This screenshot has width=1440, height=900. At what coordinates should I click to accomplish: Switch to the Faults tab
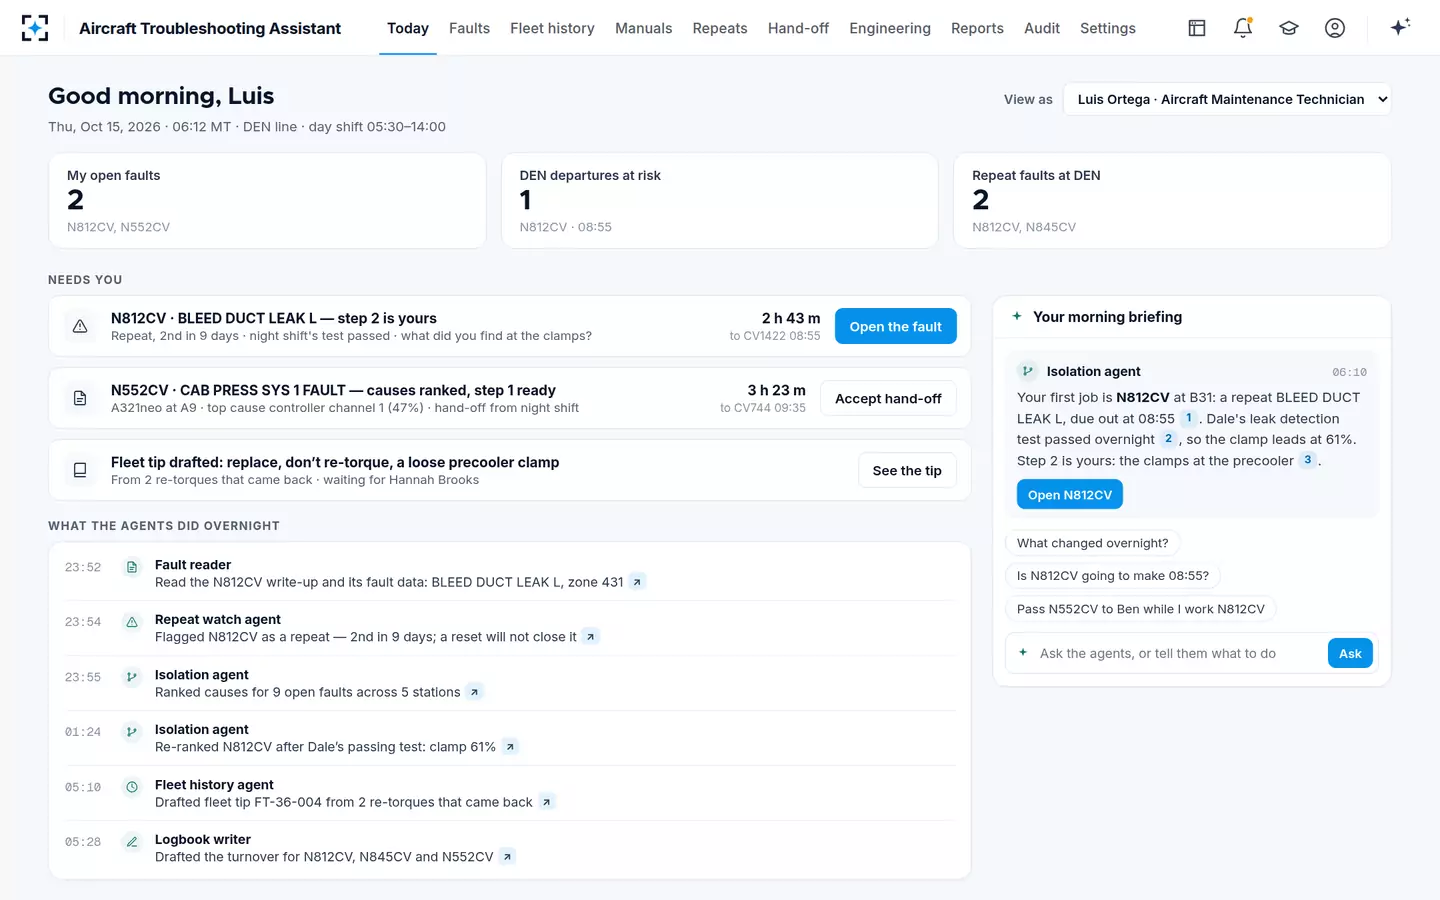469,28
